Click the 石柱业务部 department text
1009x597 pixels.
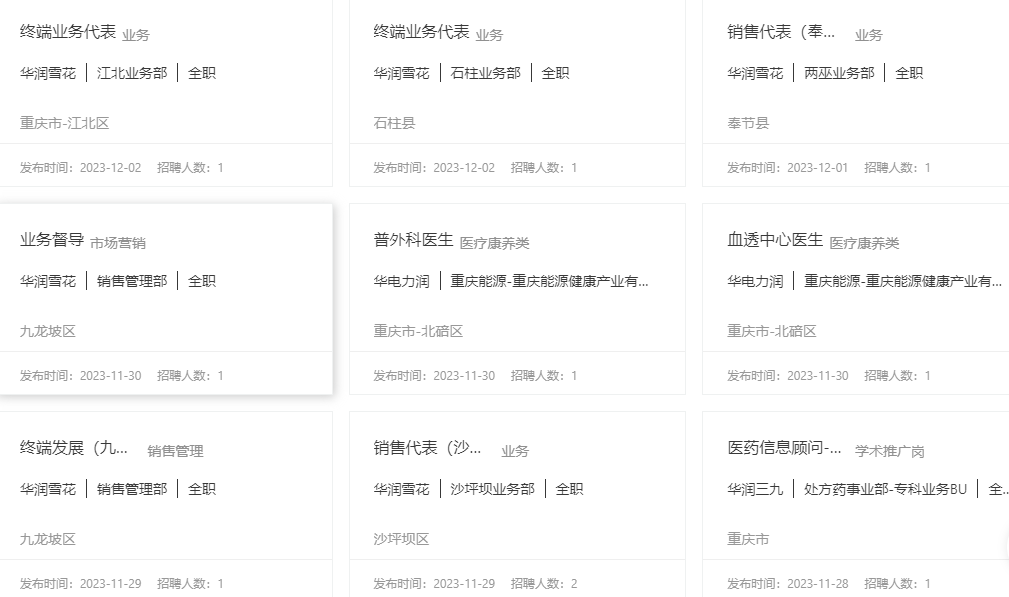click(486, 73)
